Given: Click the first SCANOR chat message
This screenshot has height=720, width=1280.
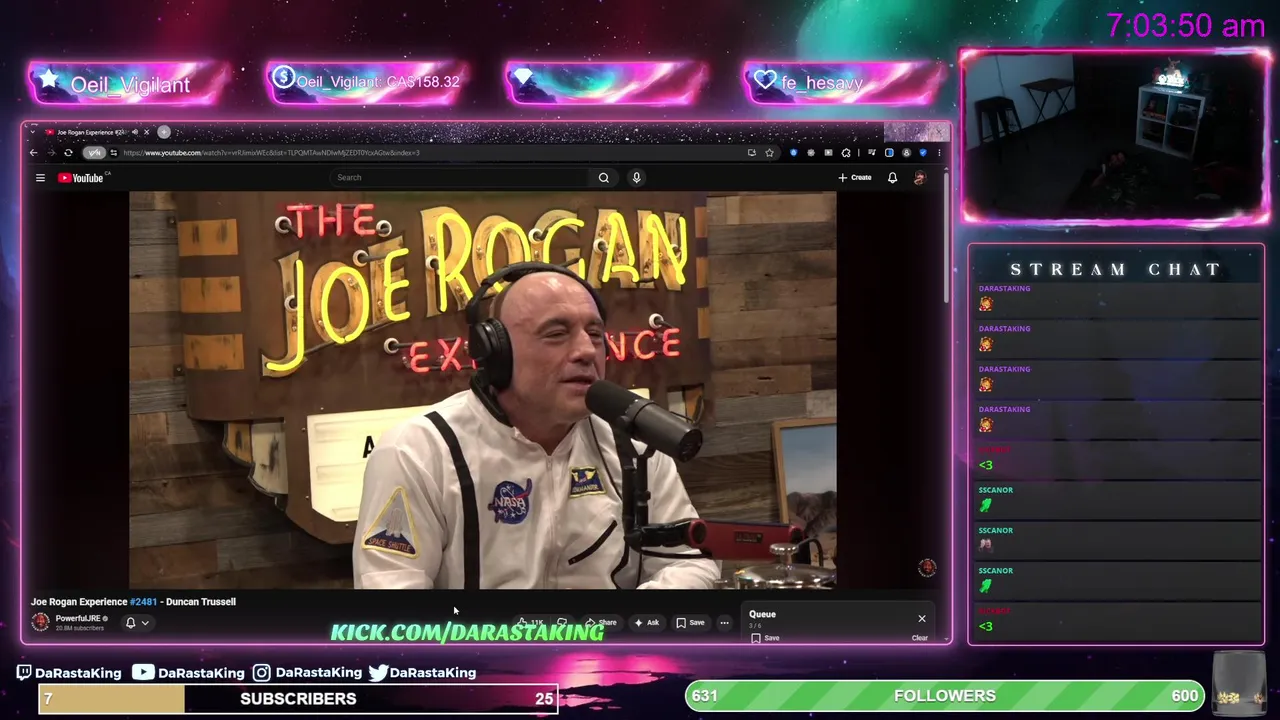Looking at the screenshot, I should pos(1116,500).
